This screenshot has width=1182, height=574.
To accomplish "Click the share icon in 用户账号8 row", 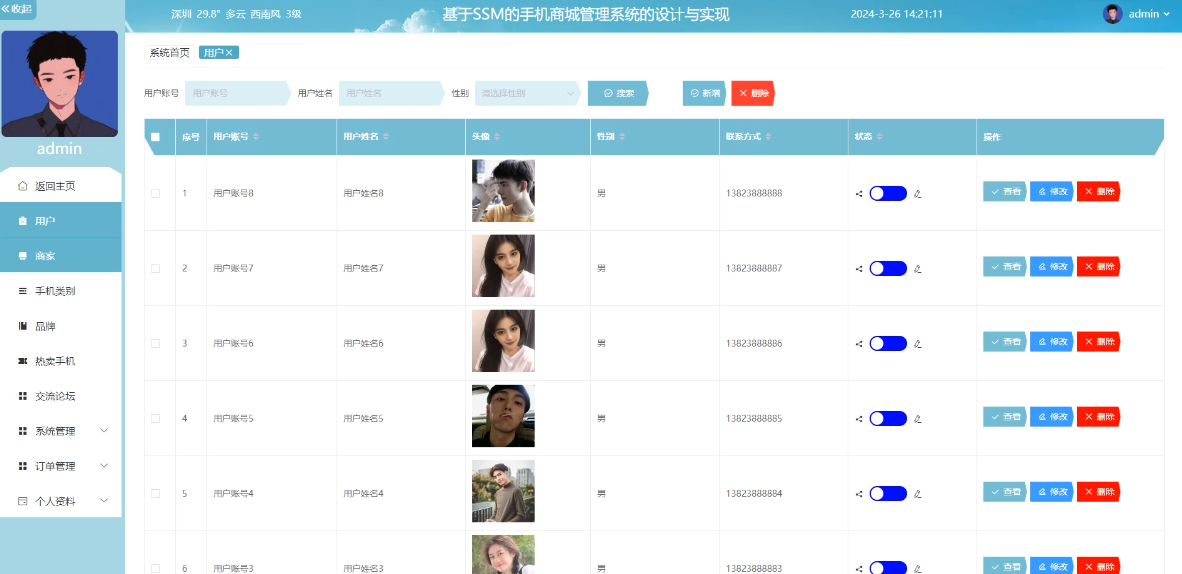I will coord(859,194).
